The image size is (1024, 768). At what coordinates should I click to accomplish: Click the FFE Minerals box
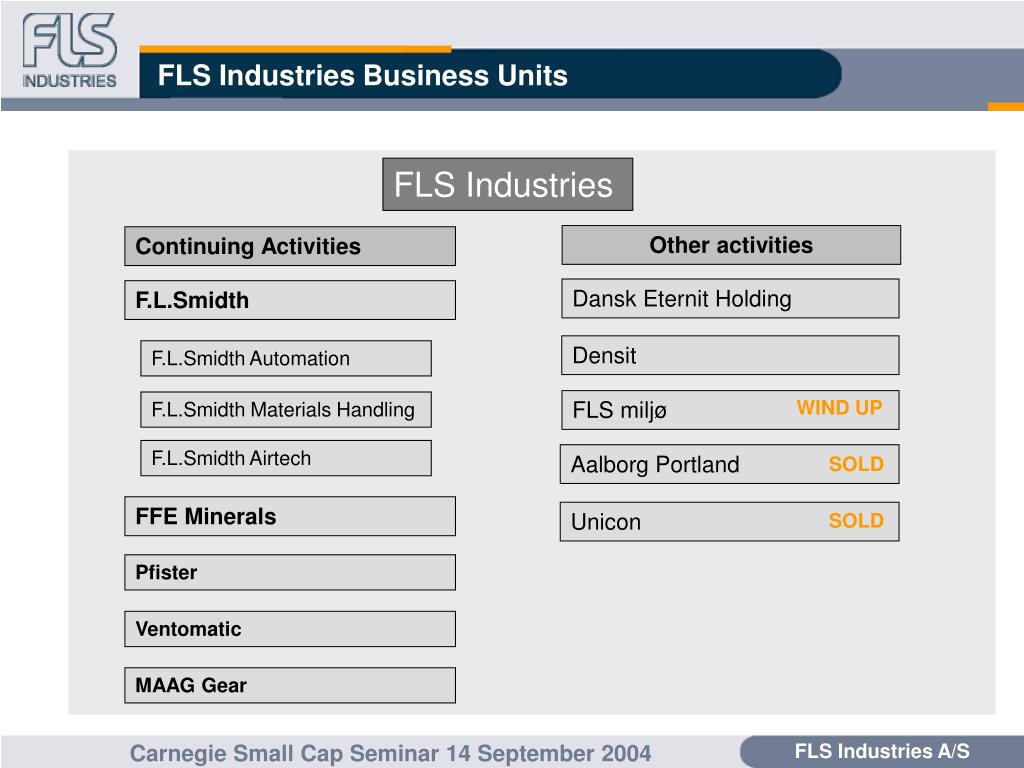pos(290,516)
